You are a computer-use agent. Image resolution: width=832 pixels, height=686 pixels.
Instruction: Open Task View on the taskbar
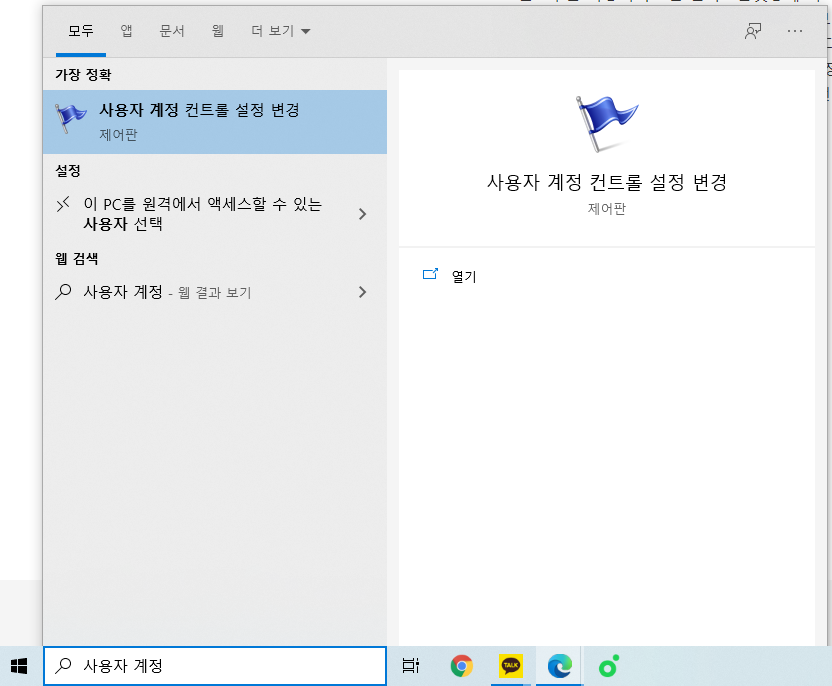coord(410,666)
